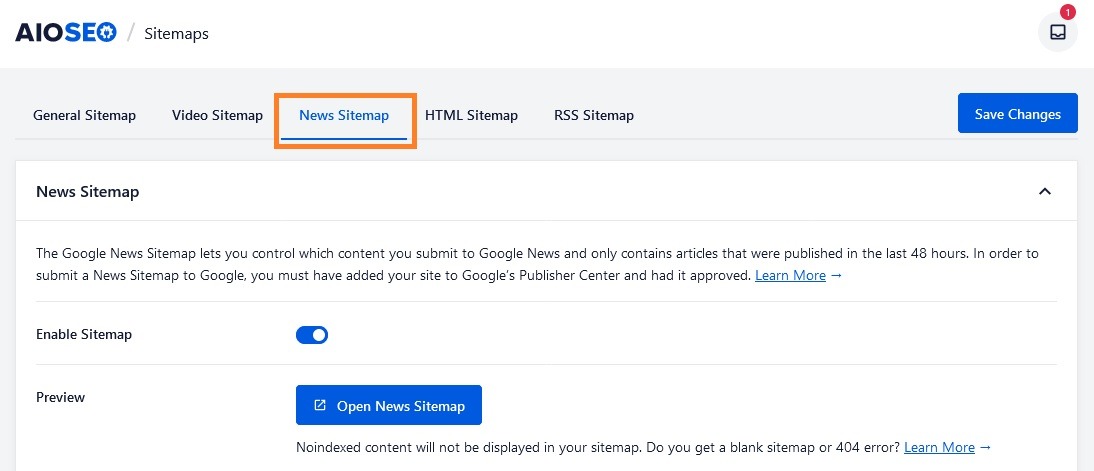
Task: Click the gear icon inside AIOSEO logo
Action: tap(103, 33)
